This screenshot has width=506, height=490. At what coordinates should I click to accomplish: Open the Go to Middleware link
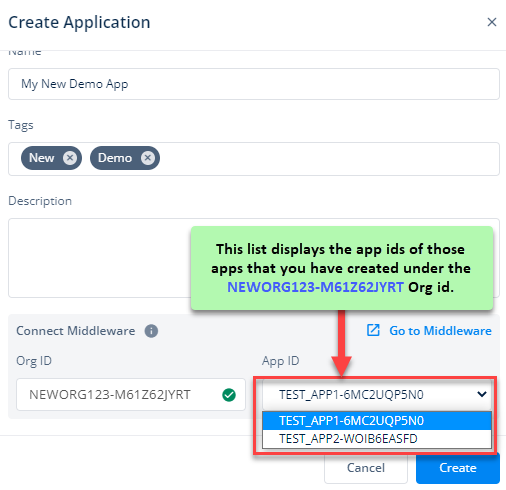[440, 331]
